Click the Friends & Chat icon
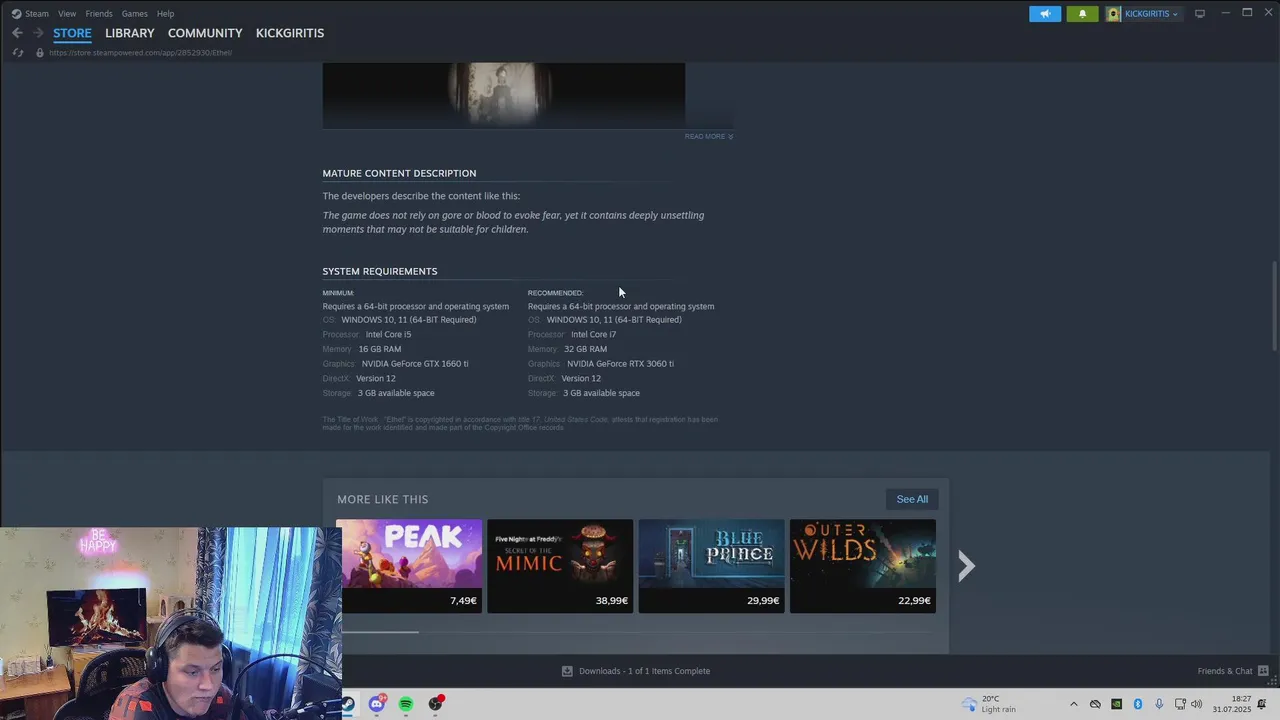Screen dimensions: 1280x720 pos(1263,671)
